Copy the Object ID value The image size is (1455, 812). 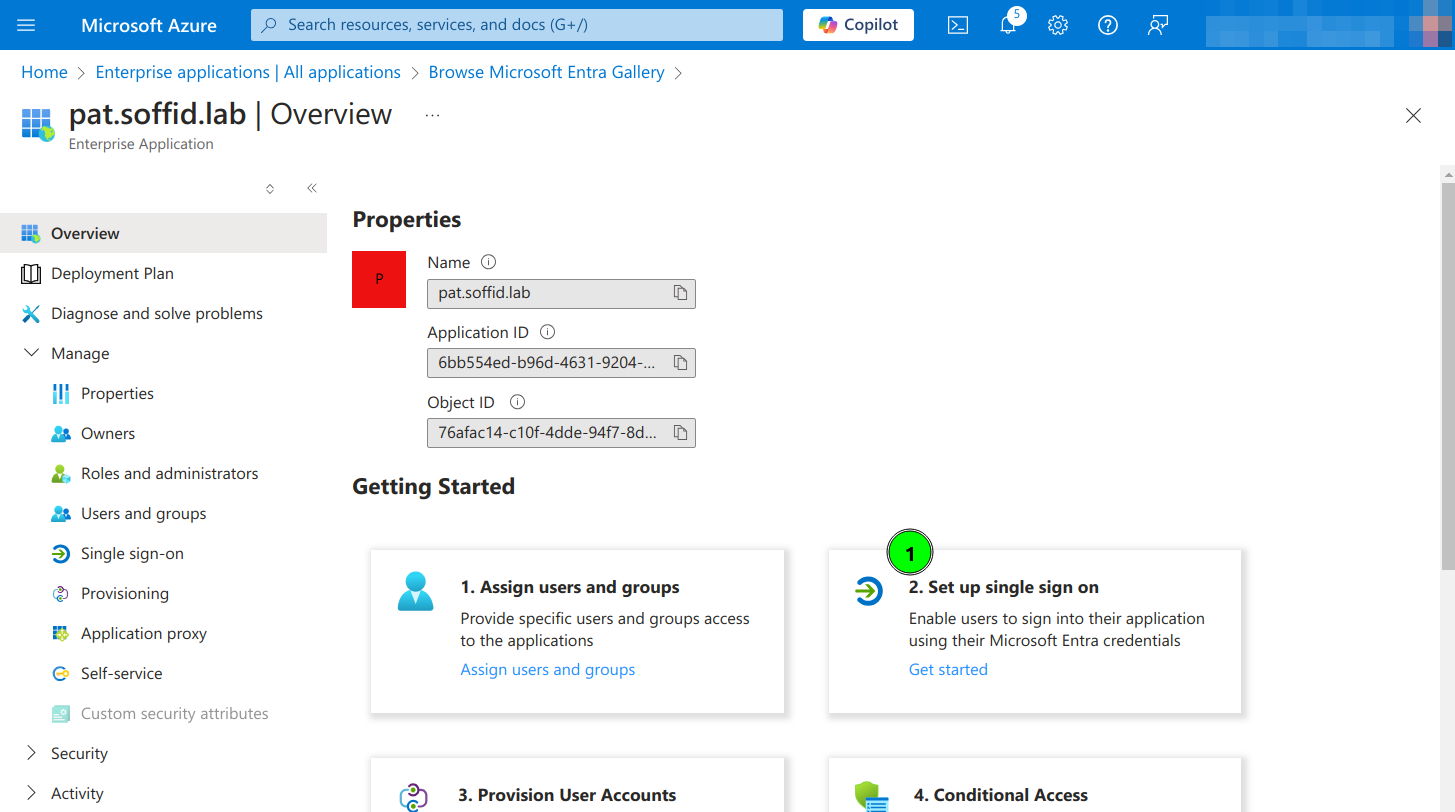tap(680, 433)
